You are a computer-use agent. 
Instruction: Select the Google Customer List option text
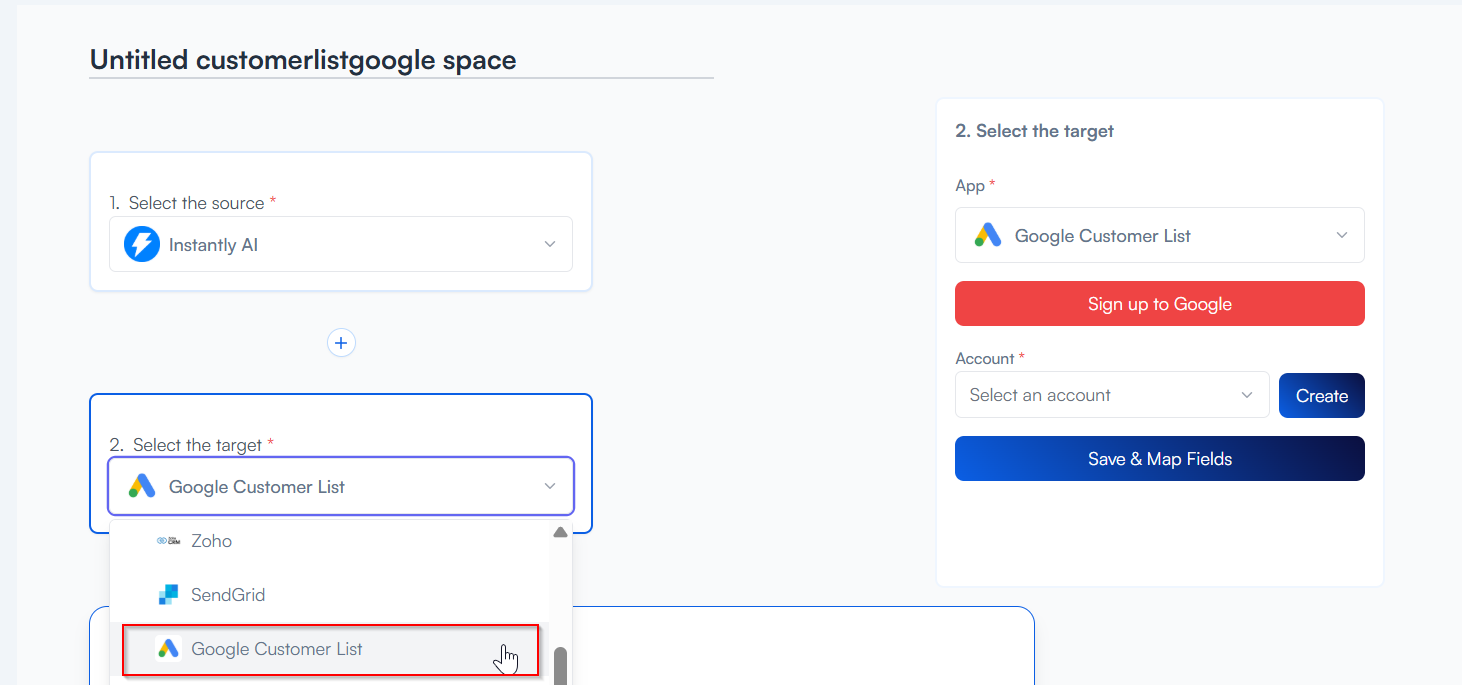277,649
